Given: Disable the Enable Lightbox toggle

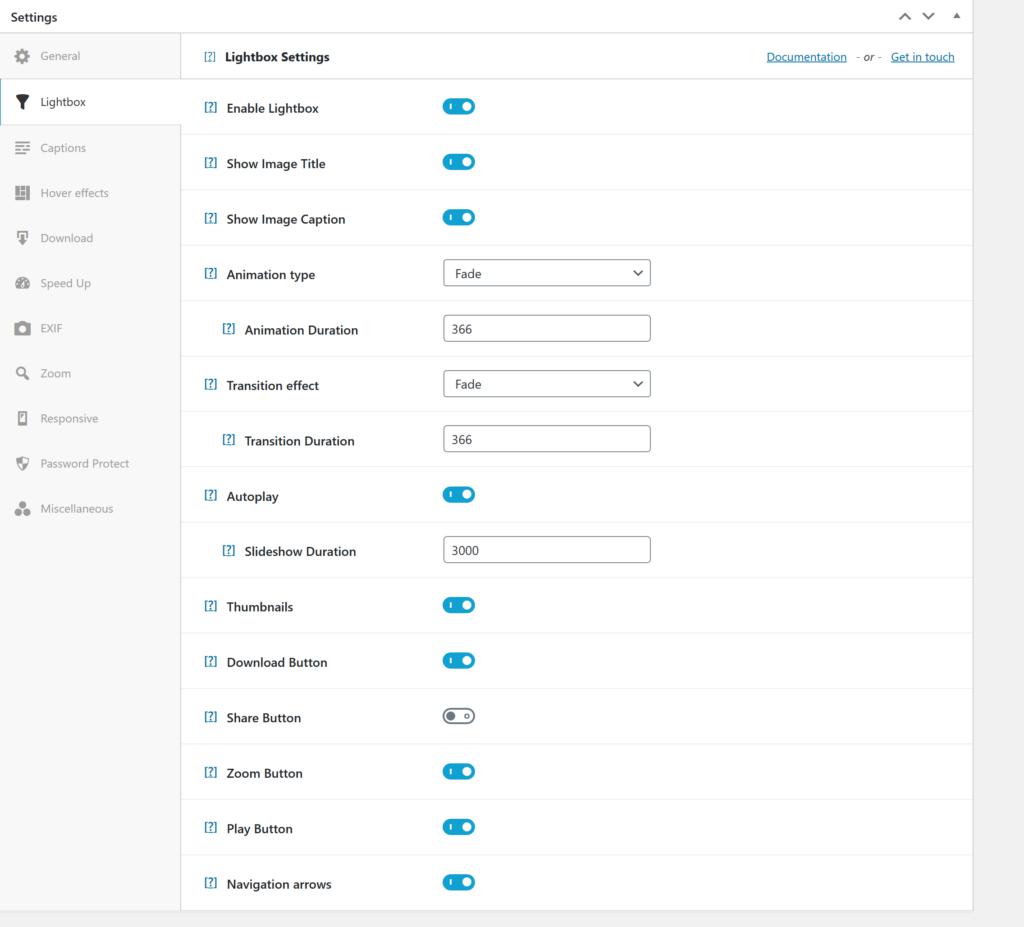Looking at the screenshot, I should (458, 106).
